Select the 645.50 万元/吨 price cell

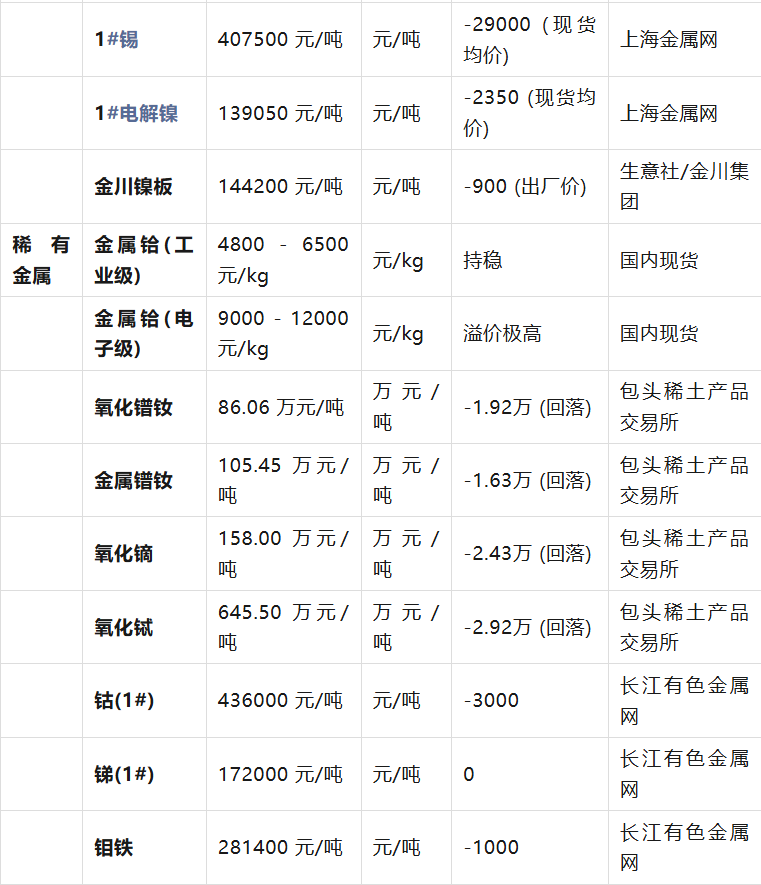pos(283,627)
